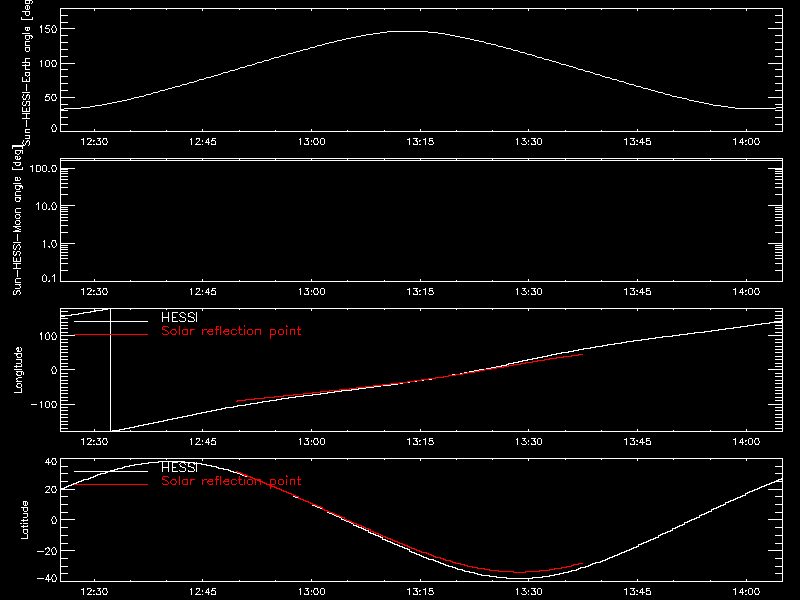Image resolution: width=800 pixels, height=600 pixels.
Task: Click the 13:15 time label under Earth angle plot
Action: 420,142
